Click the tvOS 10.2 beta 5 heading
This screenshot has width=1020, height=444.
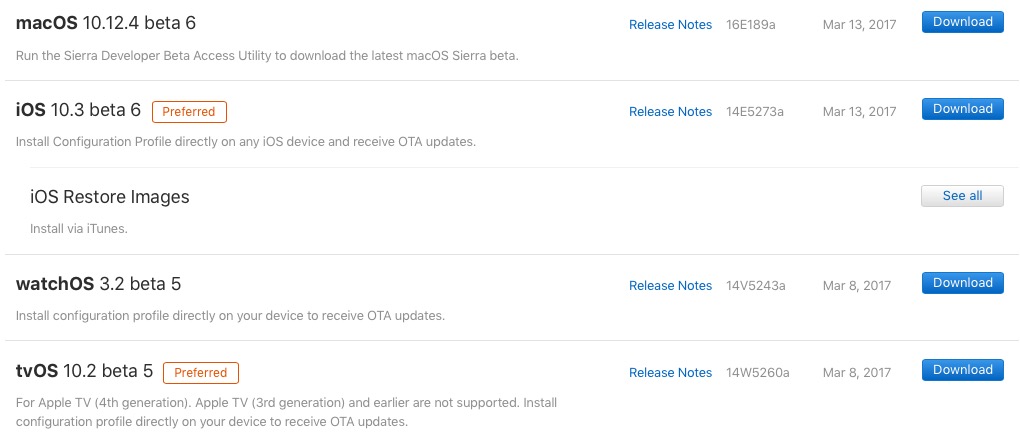point(84,371)
